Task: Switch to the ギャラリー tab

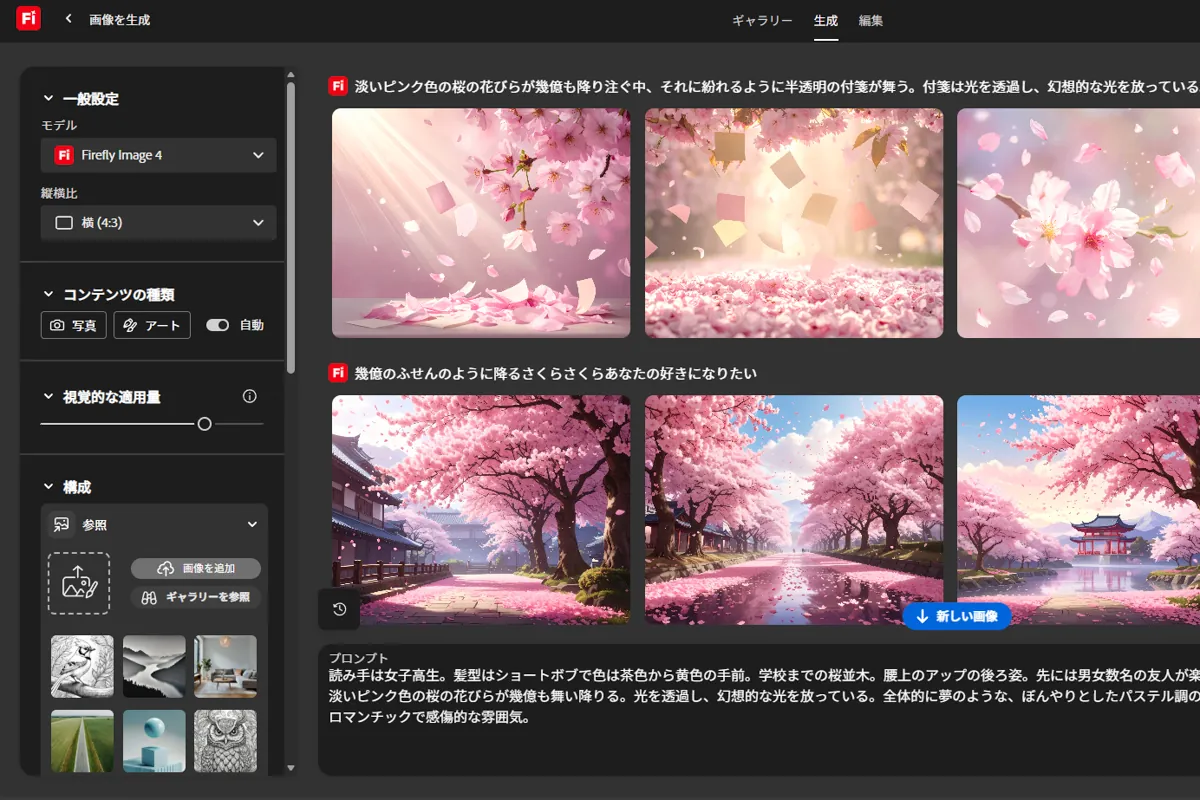Action: coord(761,20)
